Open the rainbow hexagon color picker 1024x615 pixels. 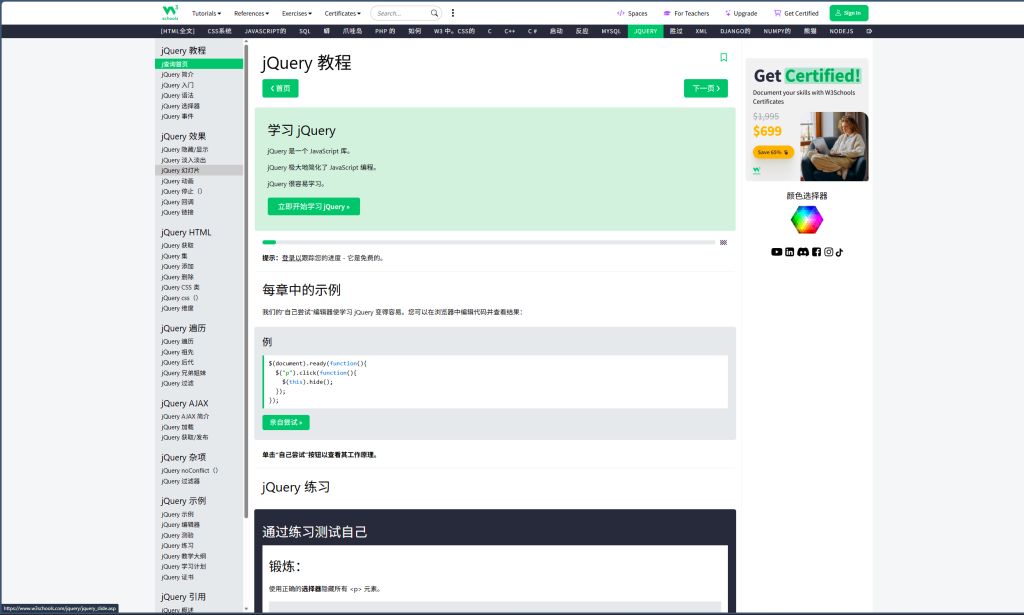(x=806, y=220)
